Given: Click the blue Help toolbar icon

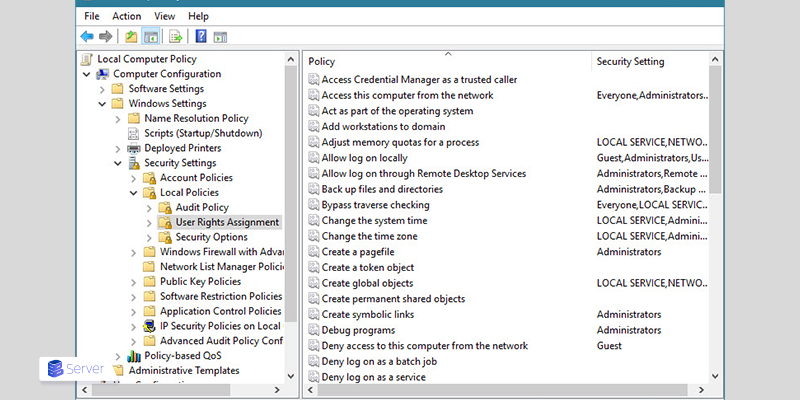Looking at the screenshot, I should pos(201,36).
